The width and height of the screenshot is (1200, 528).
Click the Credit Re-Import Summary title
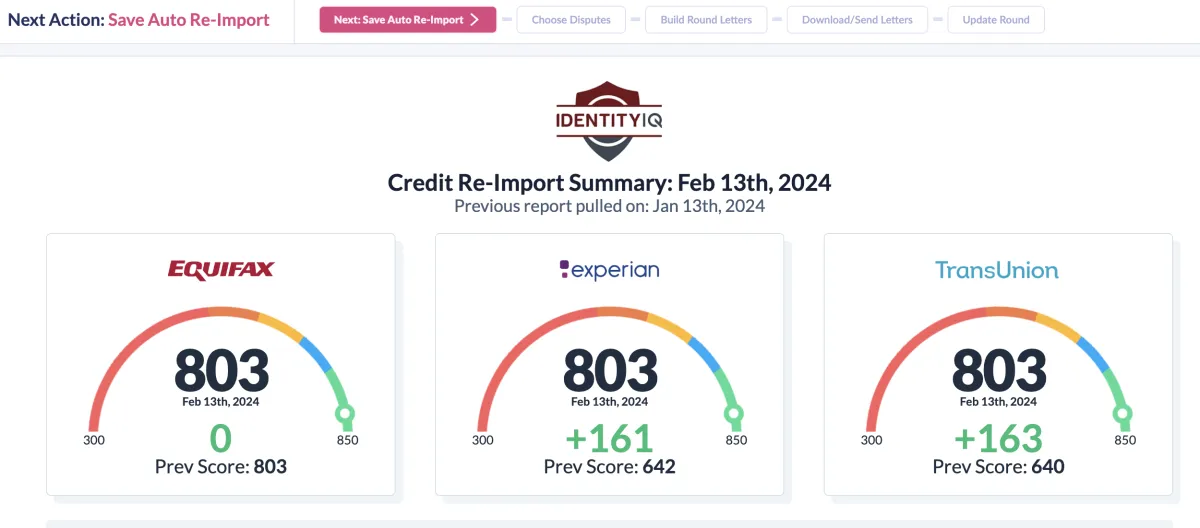point(609,183)
